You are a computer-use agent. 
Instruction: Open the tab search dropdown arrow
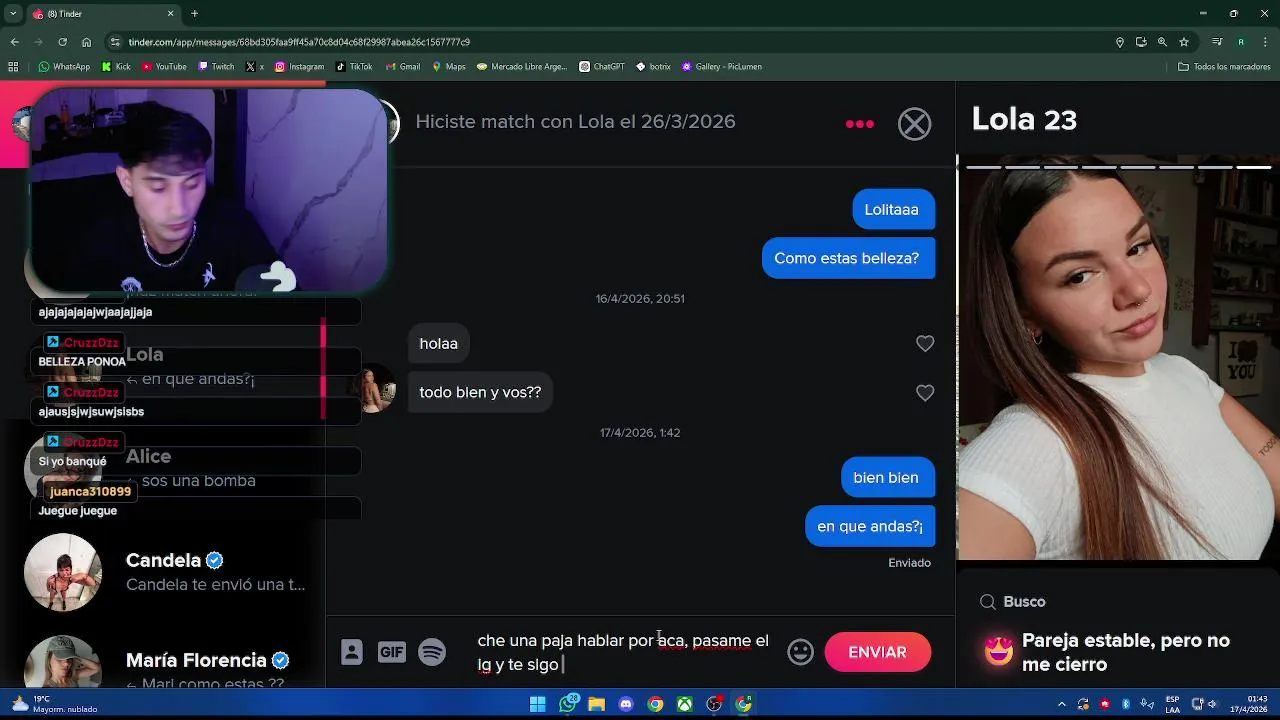click(x=13, y=14)
